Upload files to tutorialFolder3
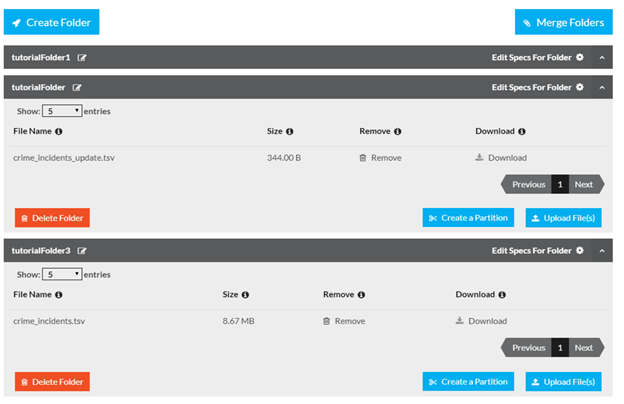This screenshot has width=624, height=404. [x=562, y=381]
